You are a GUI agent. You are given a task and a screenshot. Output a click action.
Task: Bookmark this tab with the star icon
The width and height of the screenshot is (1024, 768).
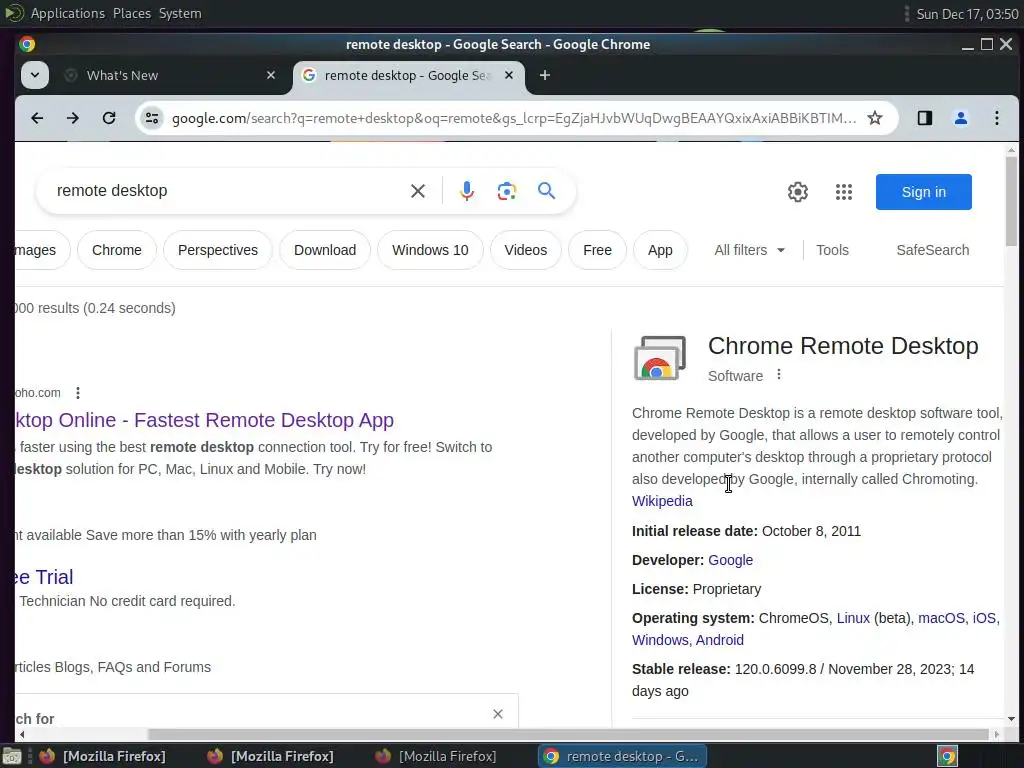(x=874, y=118)
